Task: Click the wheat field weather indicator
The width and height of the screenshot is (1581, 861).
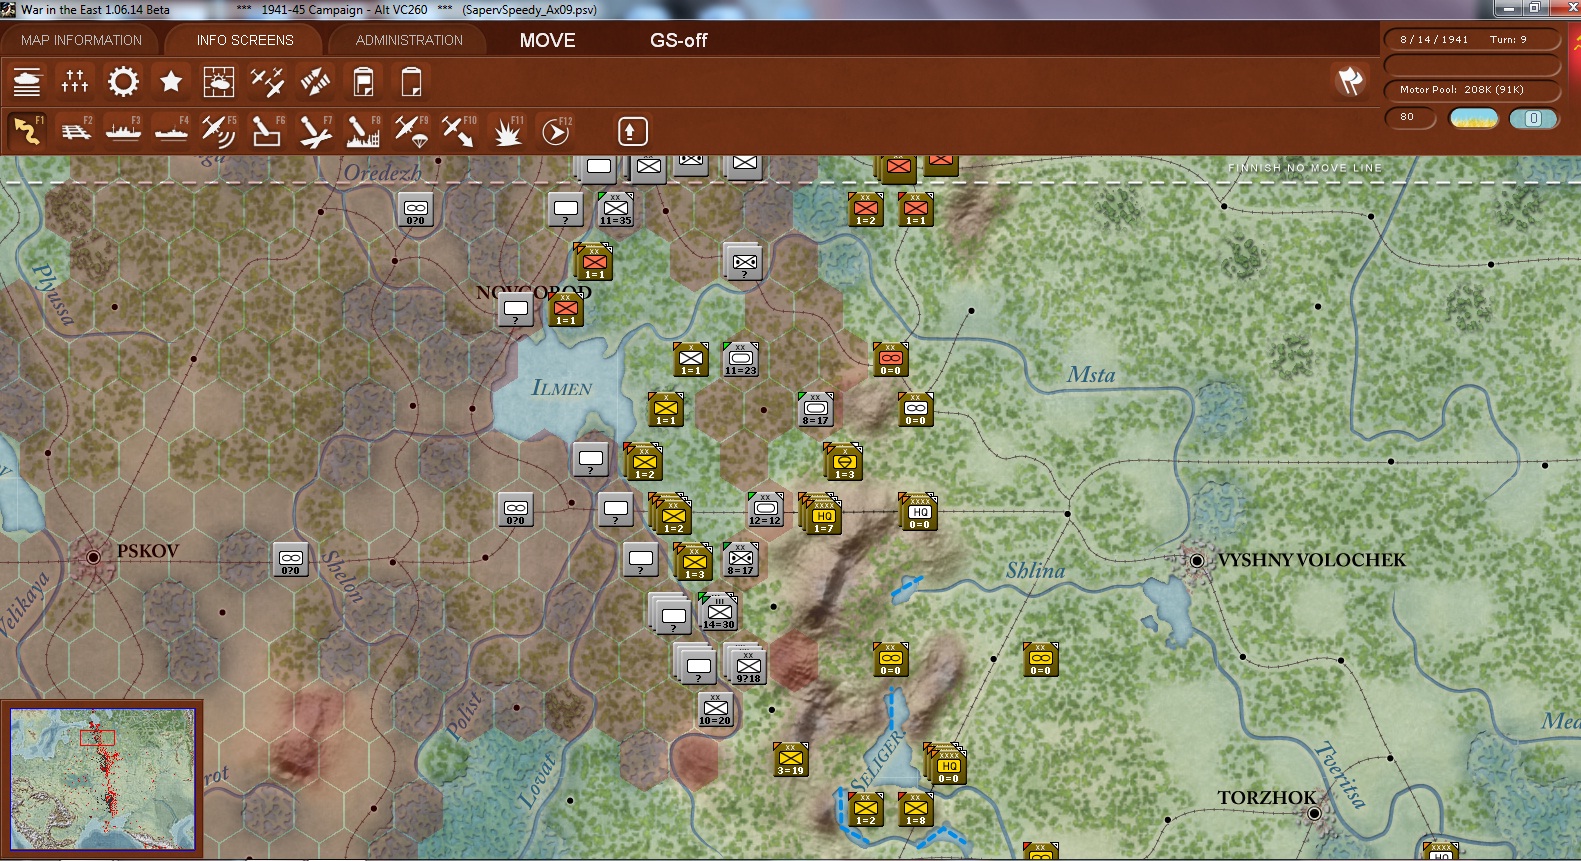Action: [x=1474, y=118]
